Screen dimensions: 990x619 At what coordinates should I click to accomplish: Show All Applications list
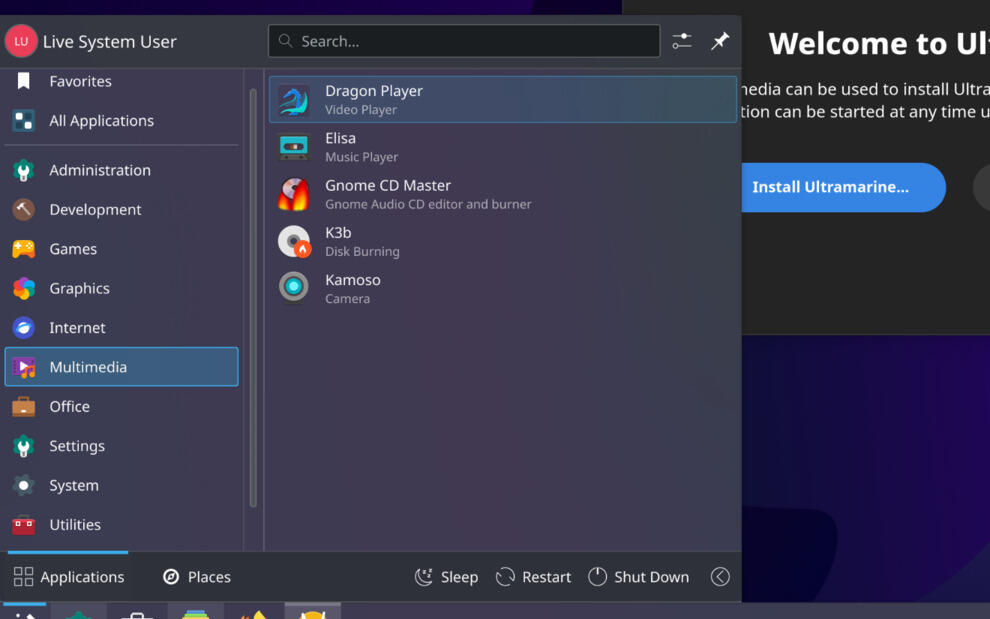[x=121, y=121]
